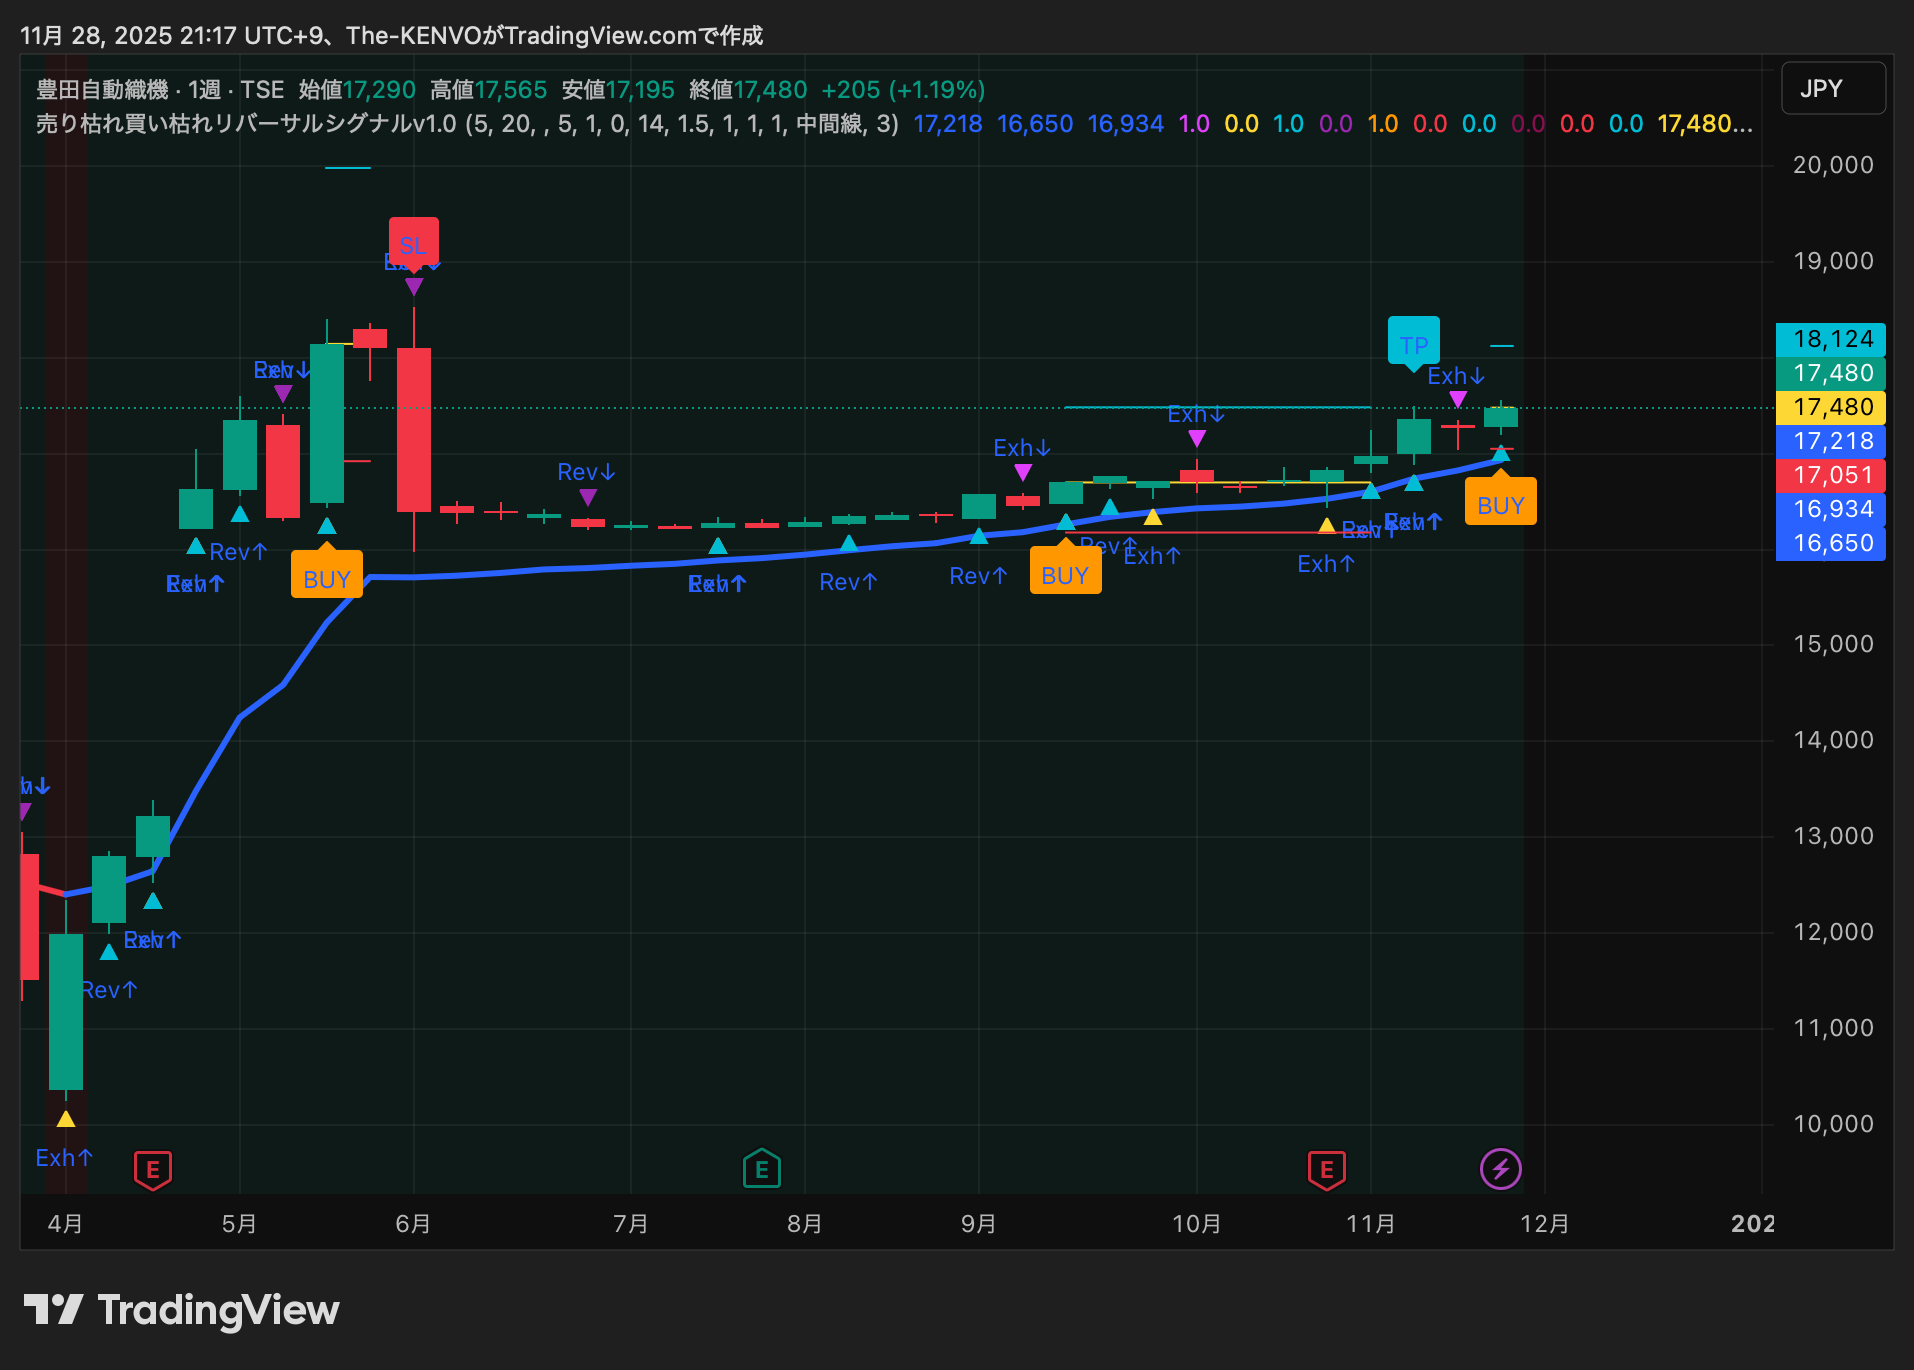Click the orange BUY label in late May

327,577
